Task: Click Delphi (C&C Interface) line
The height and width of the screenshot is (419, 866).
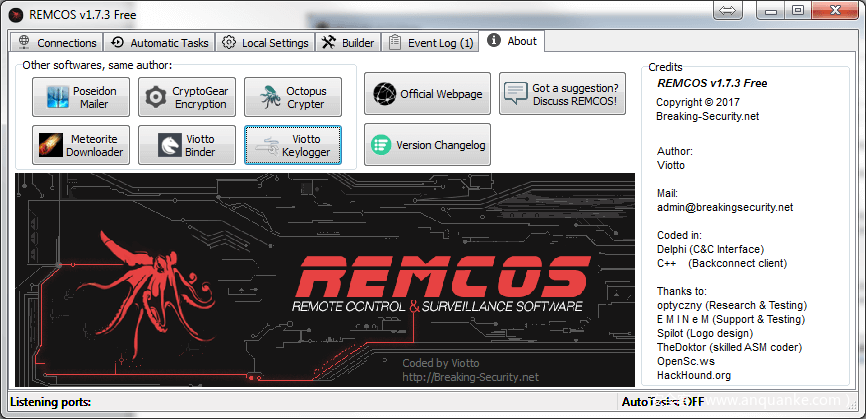Action: coord(710,249)
